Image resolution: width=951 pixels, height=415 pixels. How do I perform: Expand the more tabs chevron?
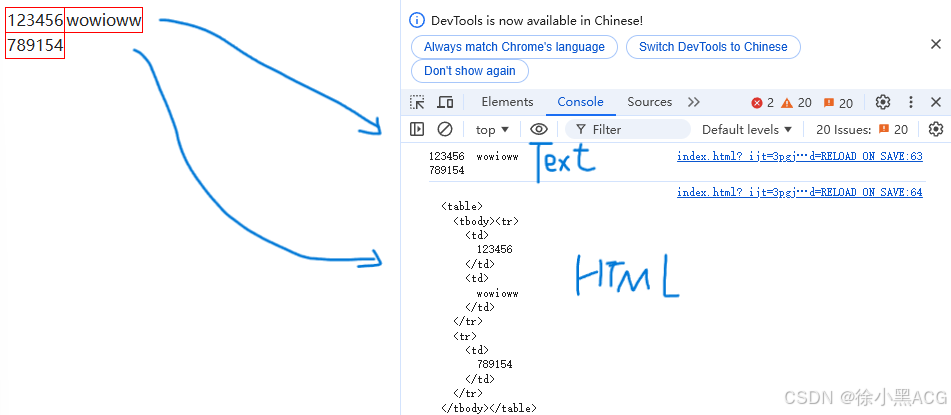click(x=694, y=102)
